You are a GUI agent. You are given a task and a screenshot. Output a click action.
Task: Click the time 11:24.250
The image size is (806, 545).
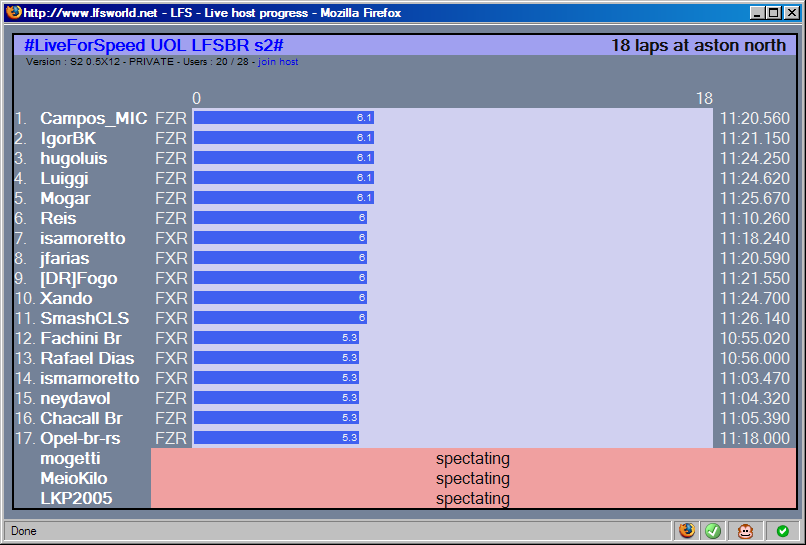[x=754, y=158]
